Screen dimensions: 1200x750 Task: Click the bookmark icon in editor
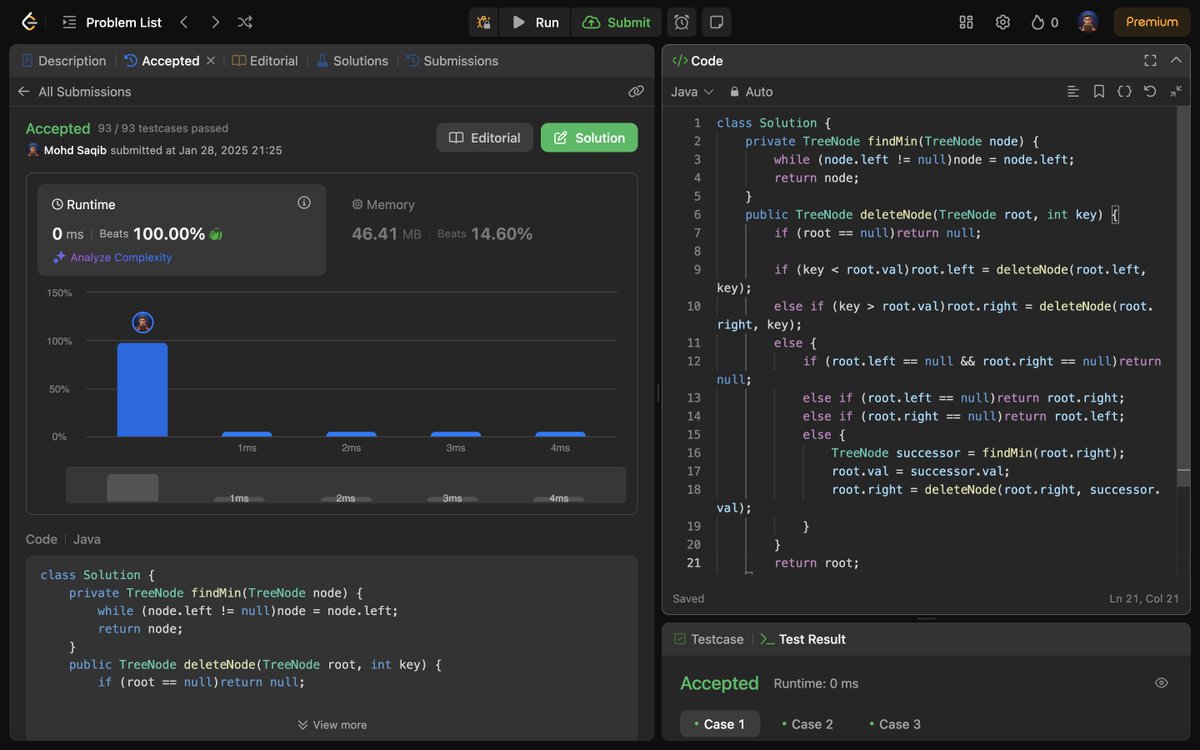click(x=1099, y=91)
